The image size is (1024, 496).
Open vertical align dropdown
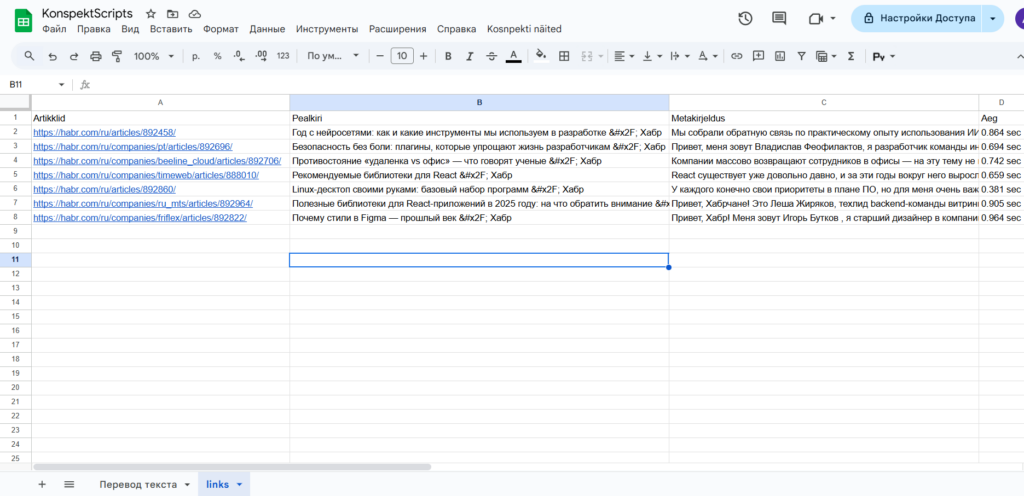coord(652,56)
